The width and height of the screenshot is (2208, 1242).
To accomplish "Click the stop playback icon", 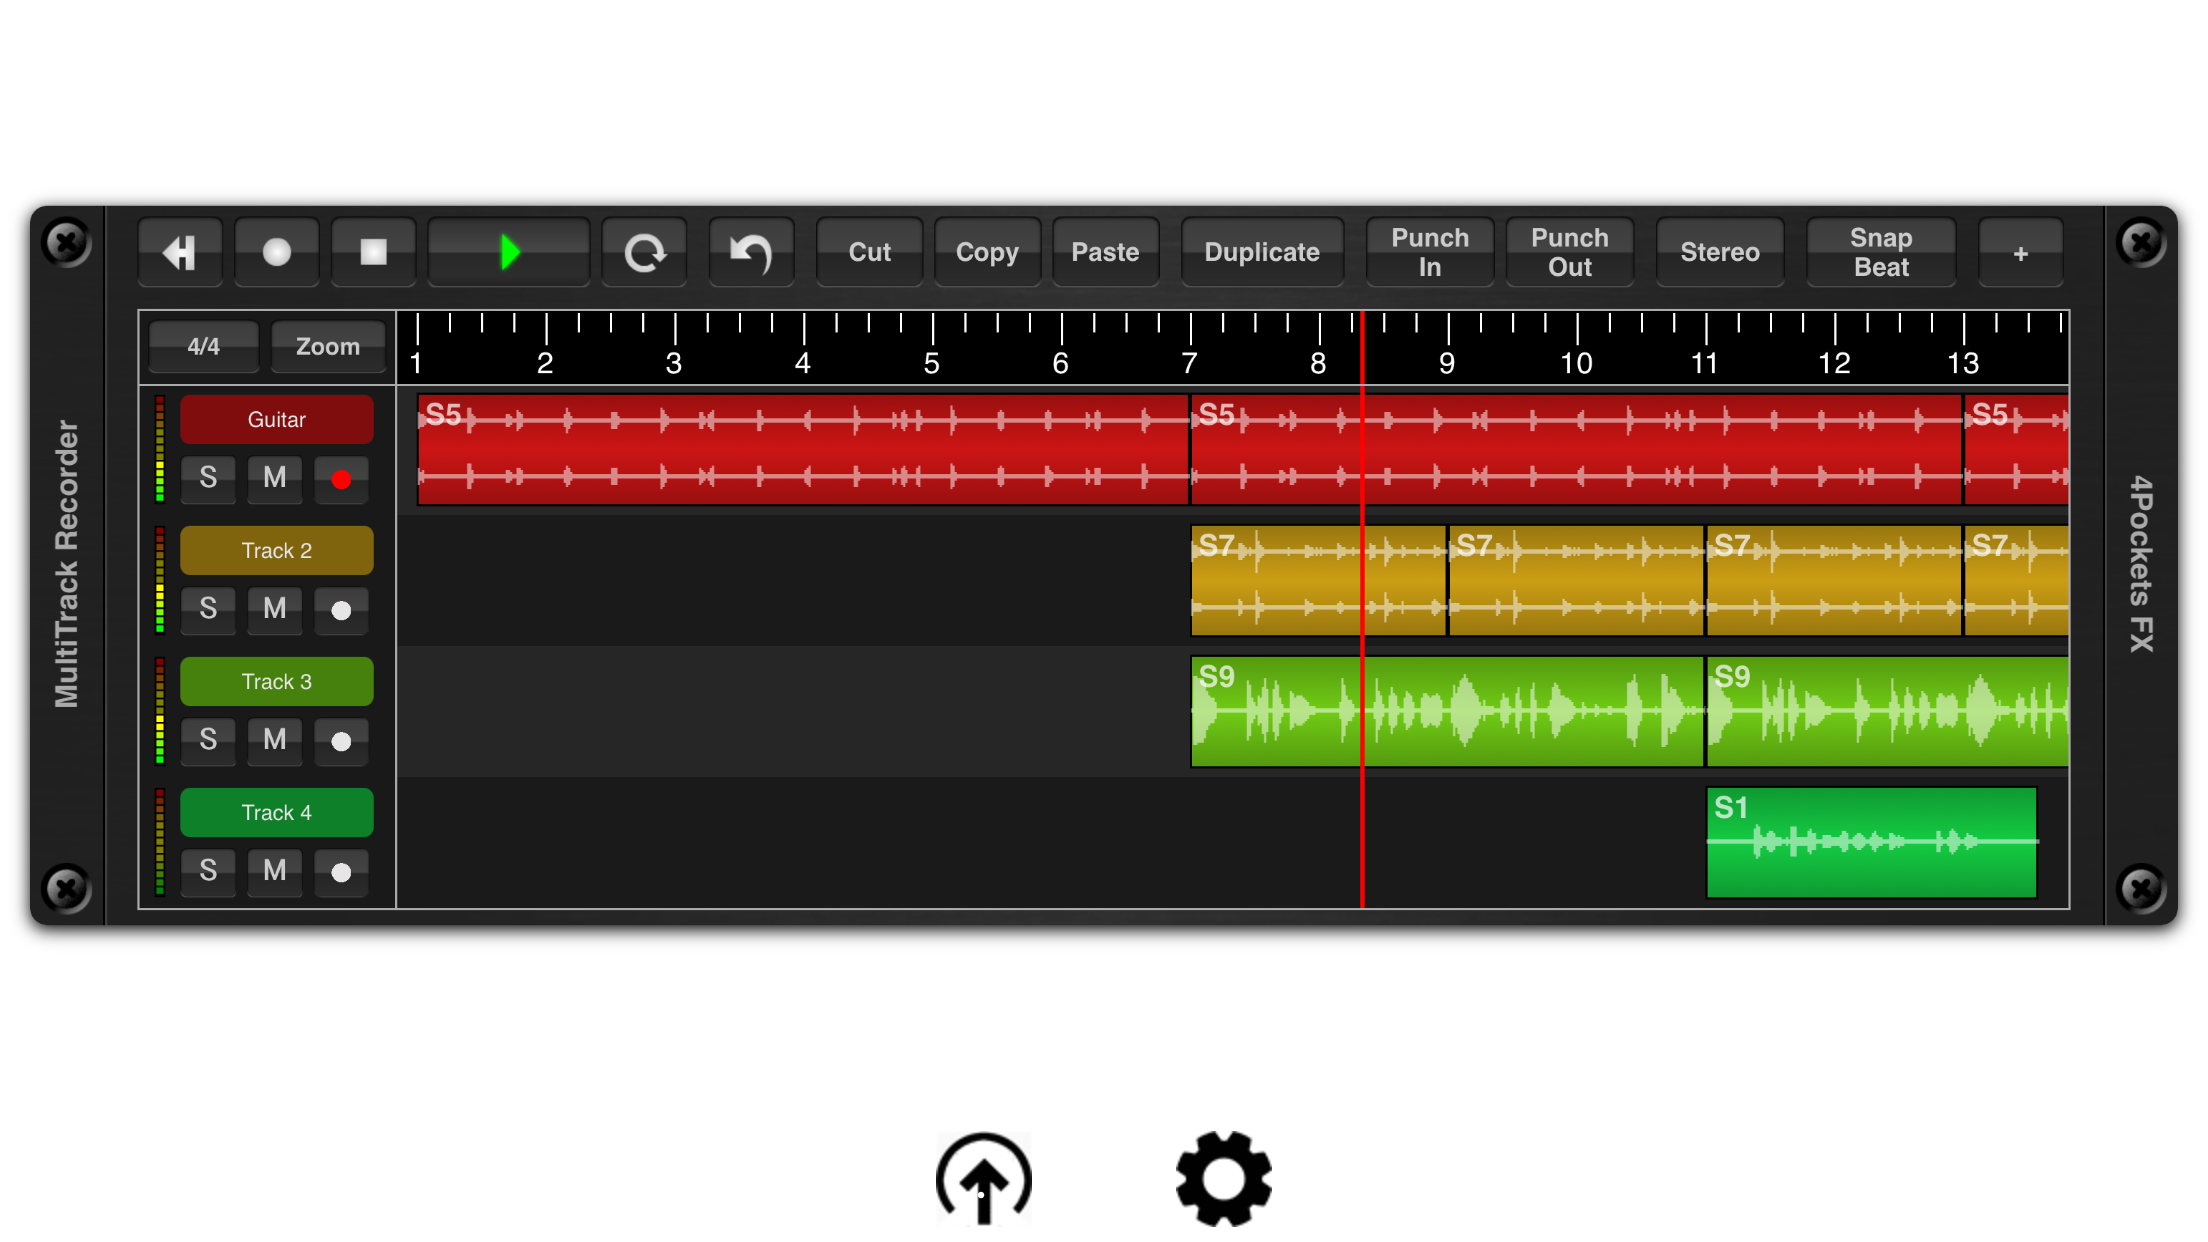I will pyautogui.click(x=373, y=252).
